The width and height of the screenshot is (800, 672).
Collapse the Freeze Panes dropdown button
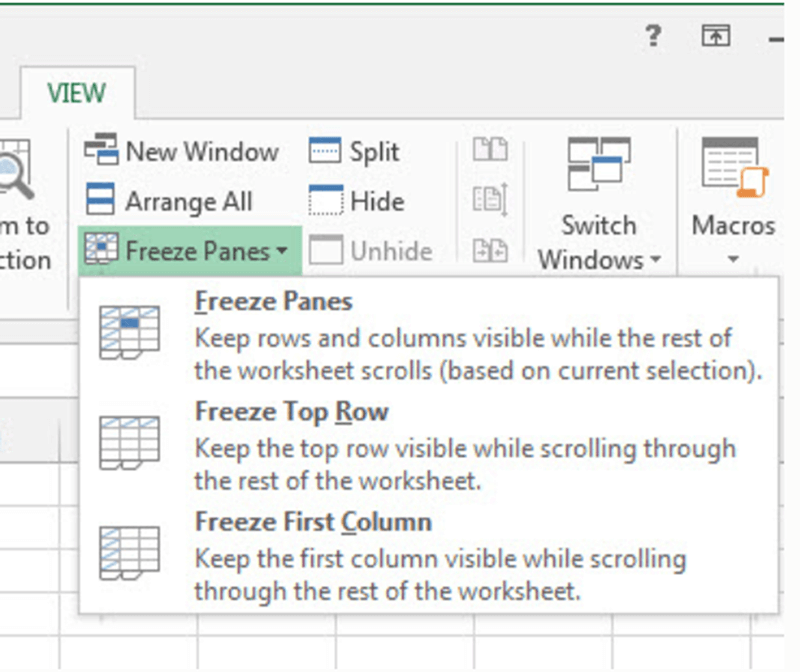(189, 250)
